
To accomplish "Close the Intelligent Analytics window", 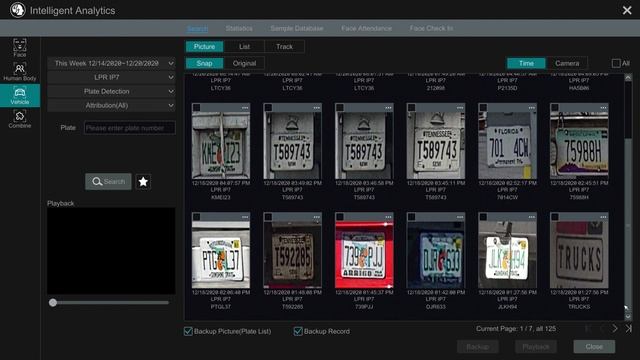I will 627,10.
